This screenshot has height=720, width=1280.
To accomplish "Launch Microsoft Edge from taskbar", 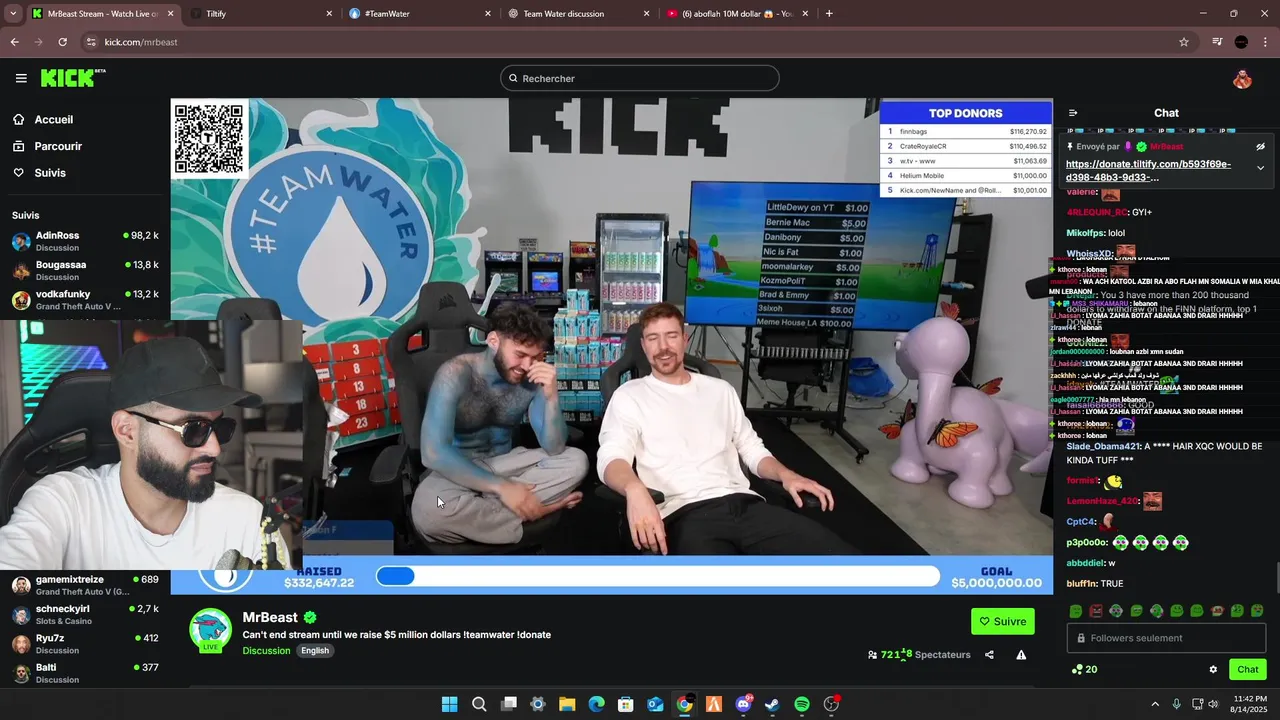I will (x=597, y=704).
